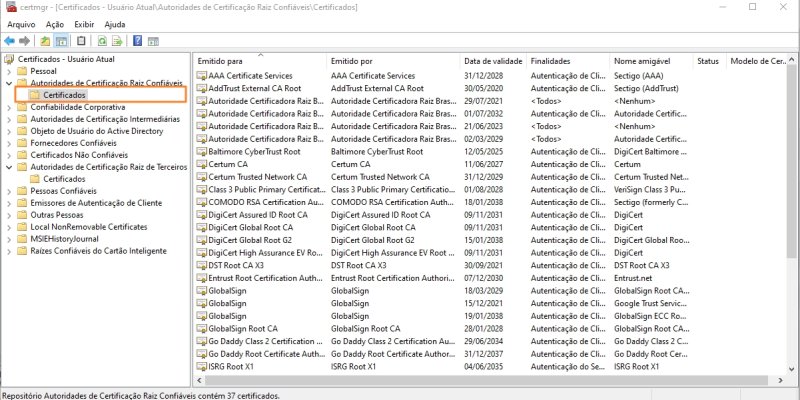Expand Objeto de Usuário do Active Directory
The height and width of the screenshot is (400, 800).
[x=9, y=131]
